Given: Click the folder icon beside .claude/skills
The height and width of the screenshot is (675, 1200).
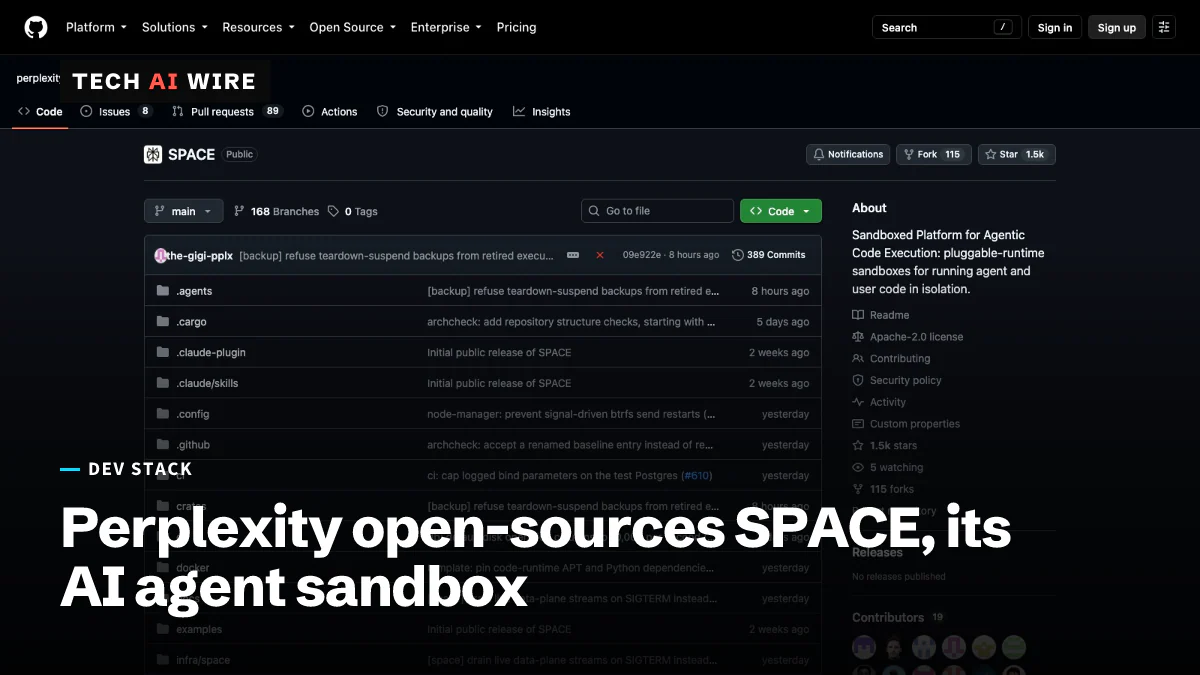Looking at the screenshot, I should click(x=163, y=383).
